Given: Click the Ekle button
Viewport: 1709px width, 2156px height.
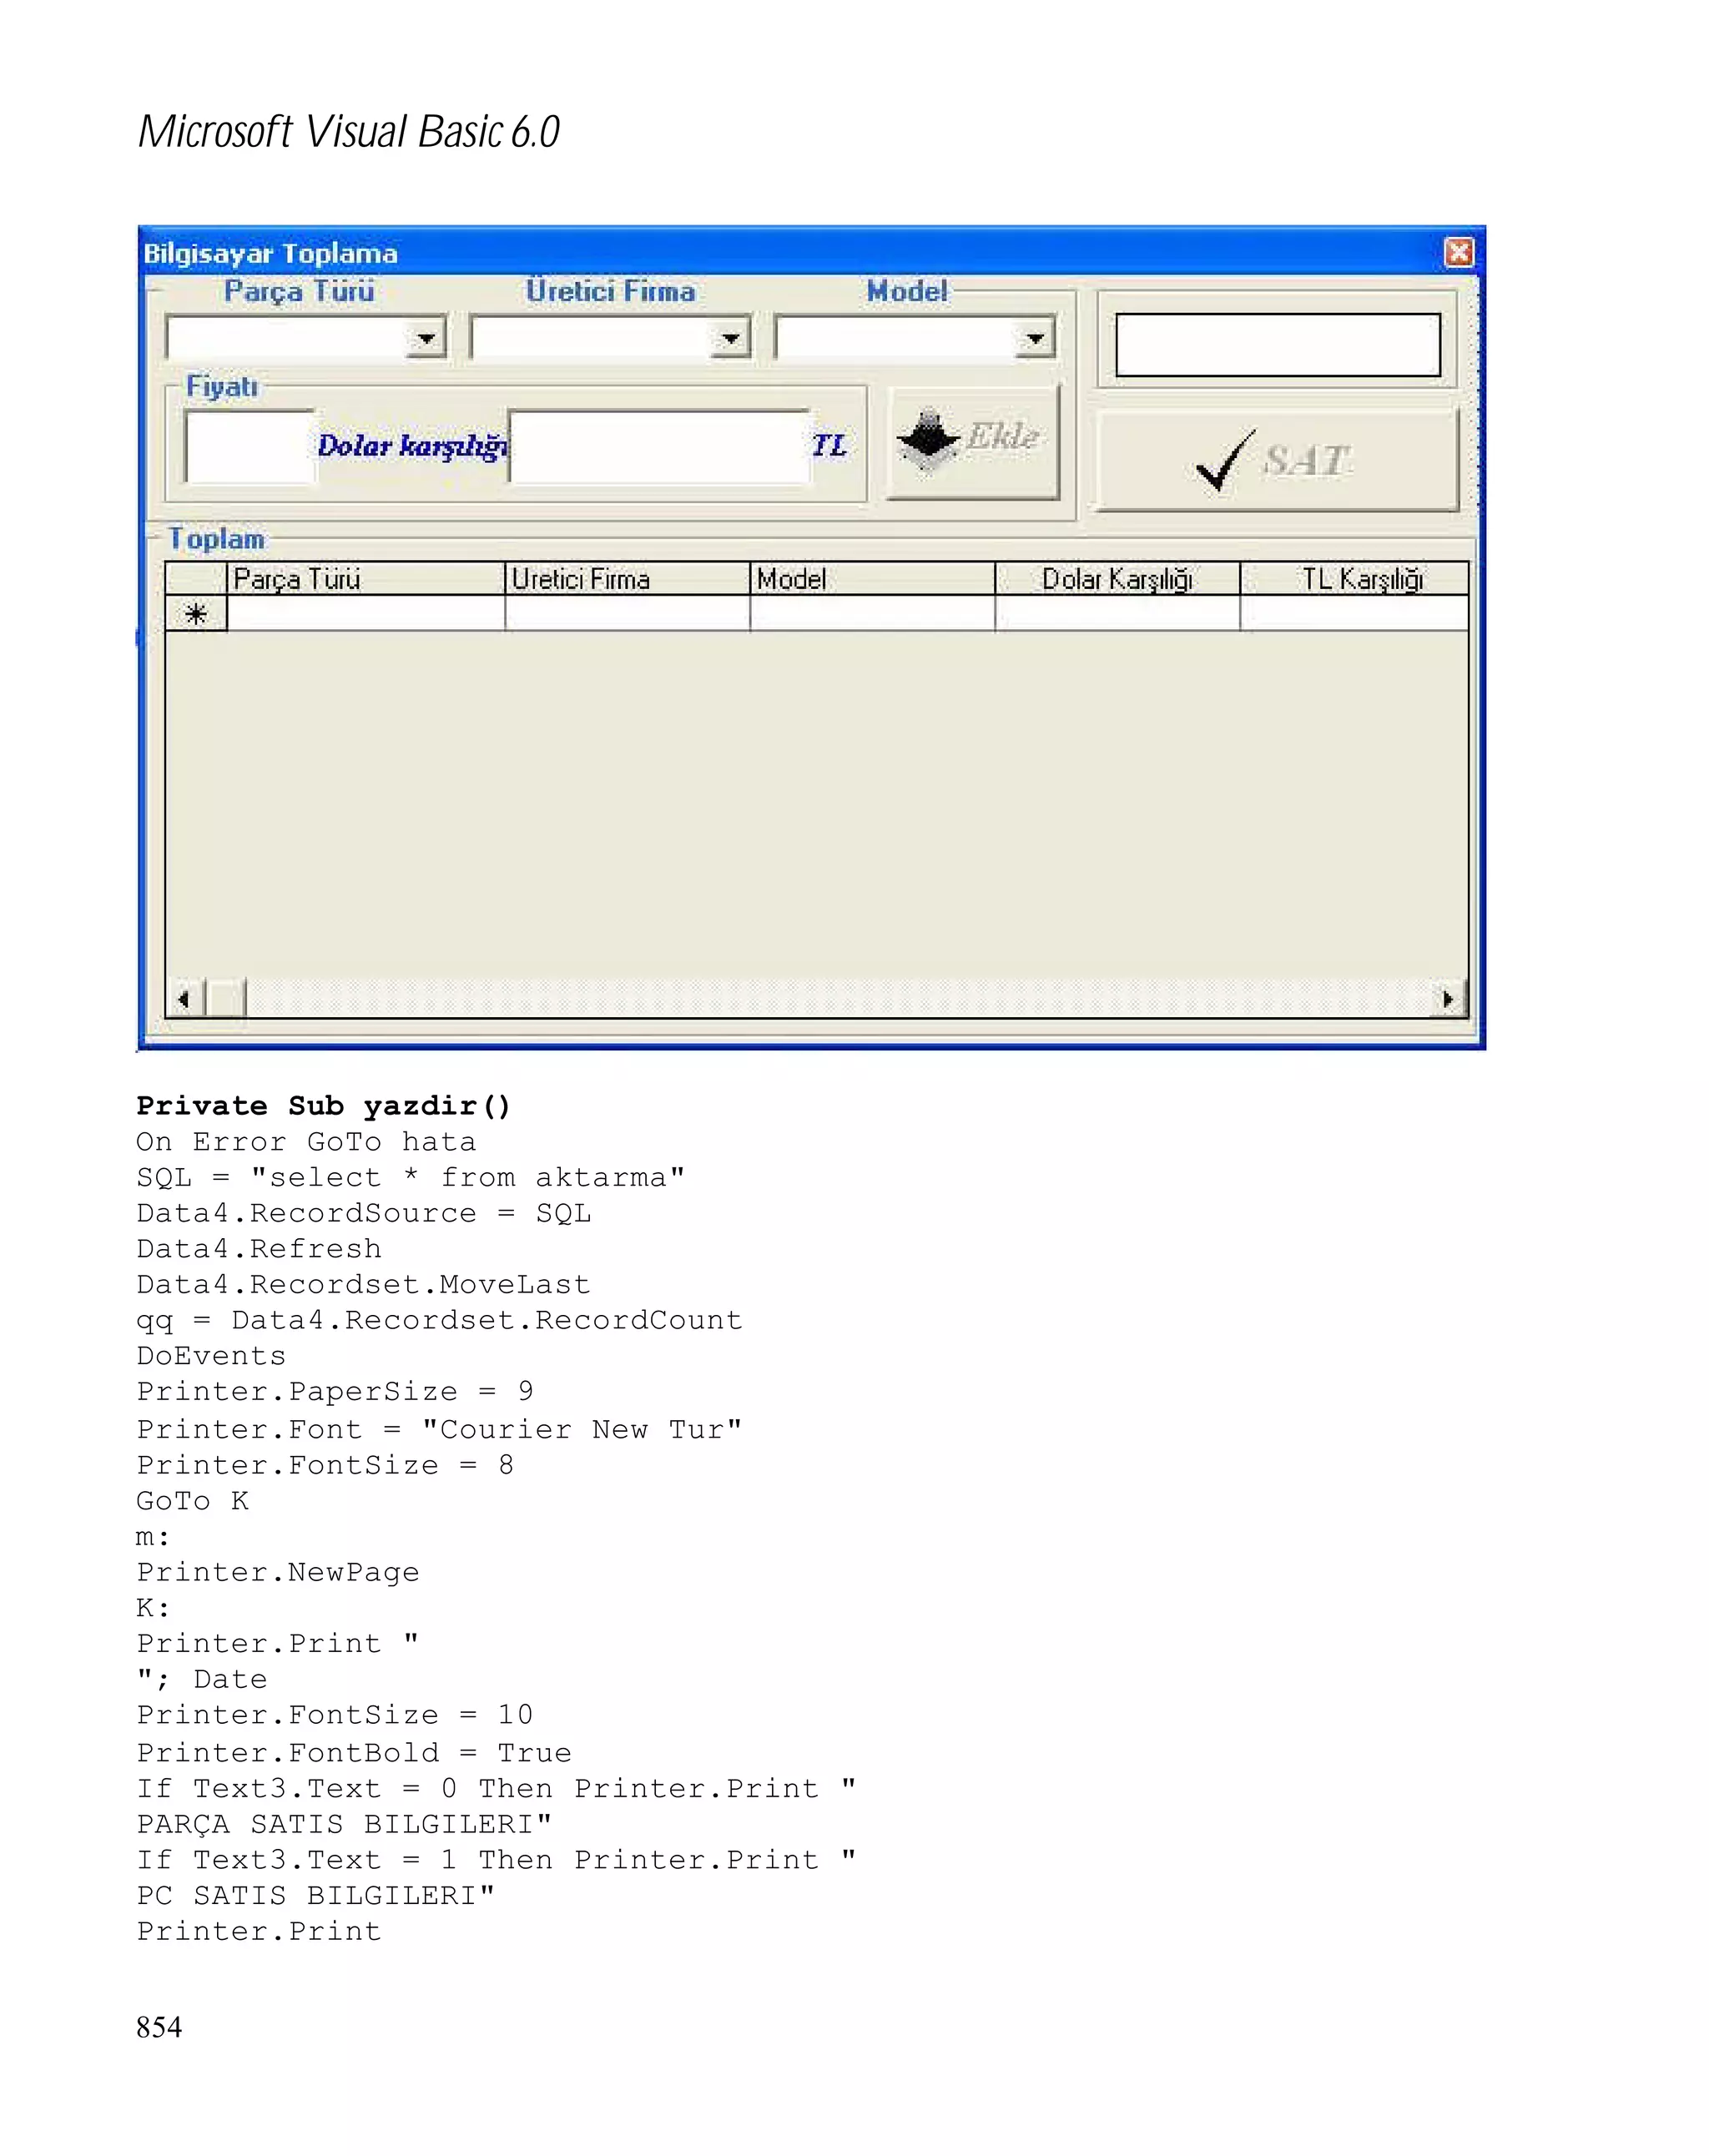Looking at the screenshot, I should point(973,443).
